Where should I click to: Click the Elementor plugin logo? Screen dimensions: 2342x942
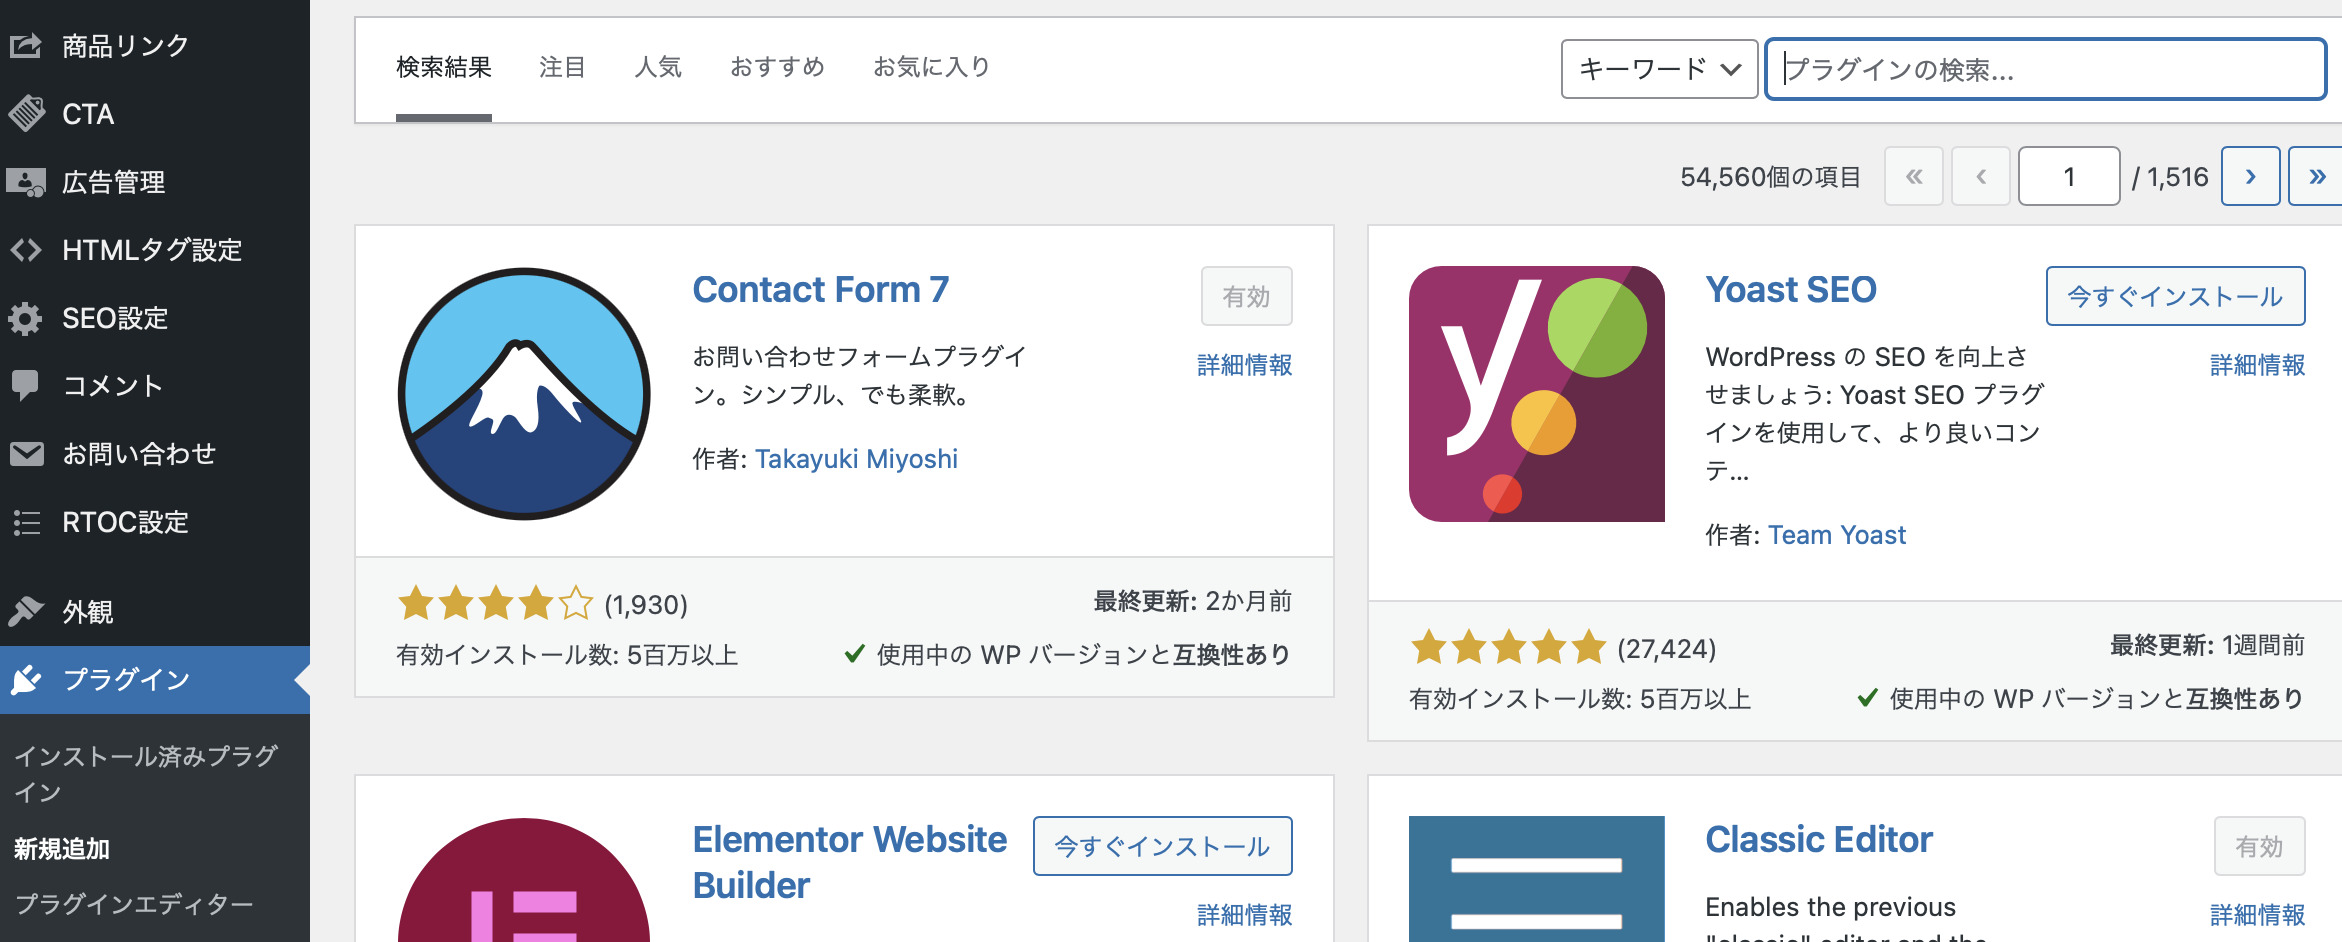(x=524, y=880)
